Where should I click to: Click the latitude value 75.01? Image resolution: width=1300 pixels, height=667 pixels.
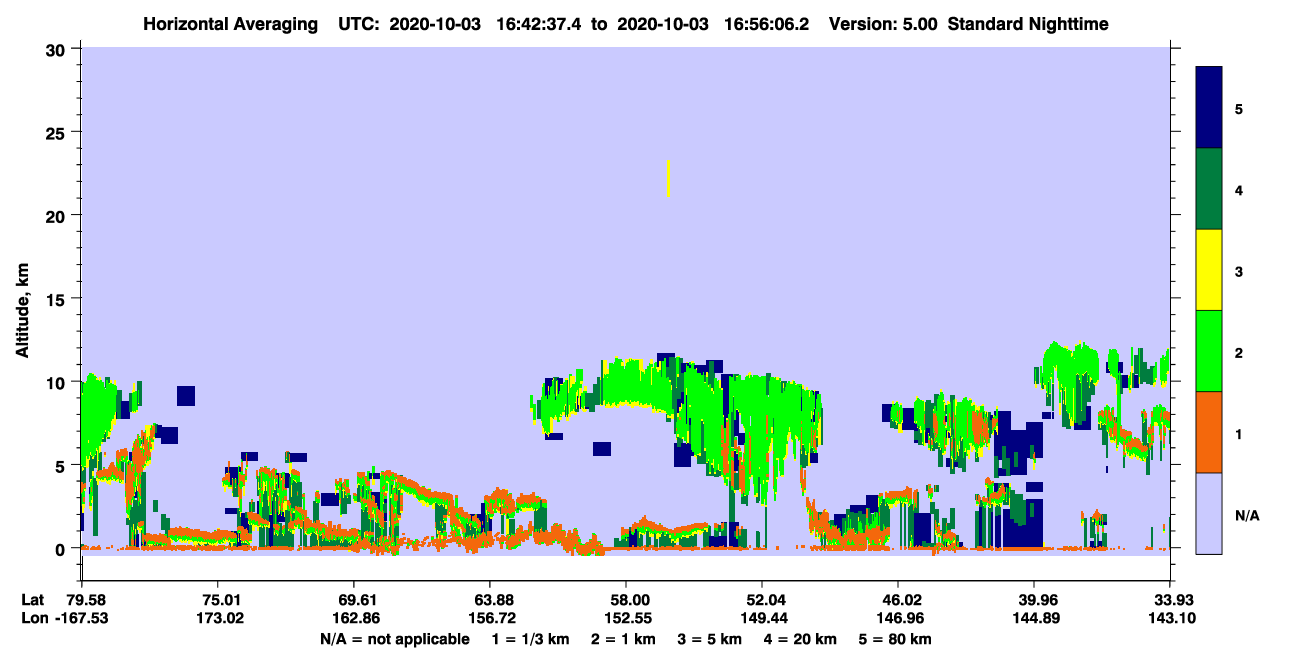tap(217, 600)
